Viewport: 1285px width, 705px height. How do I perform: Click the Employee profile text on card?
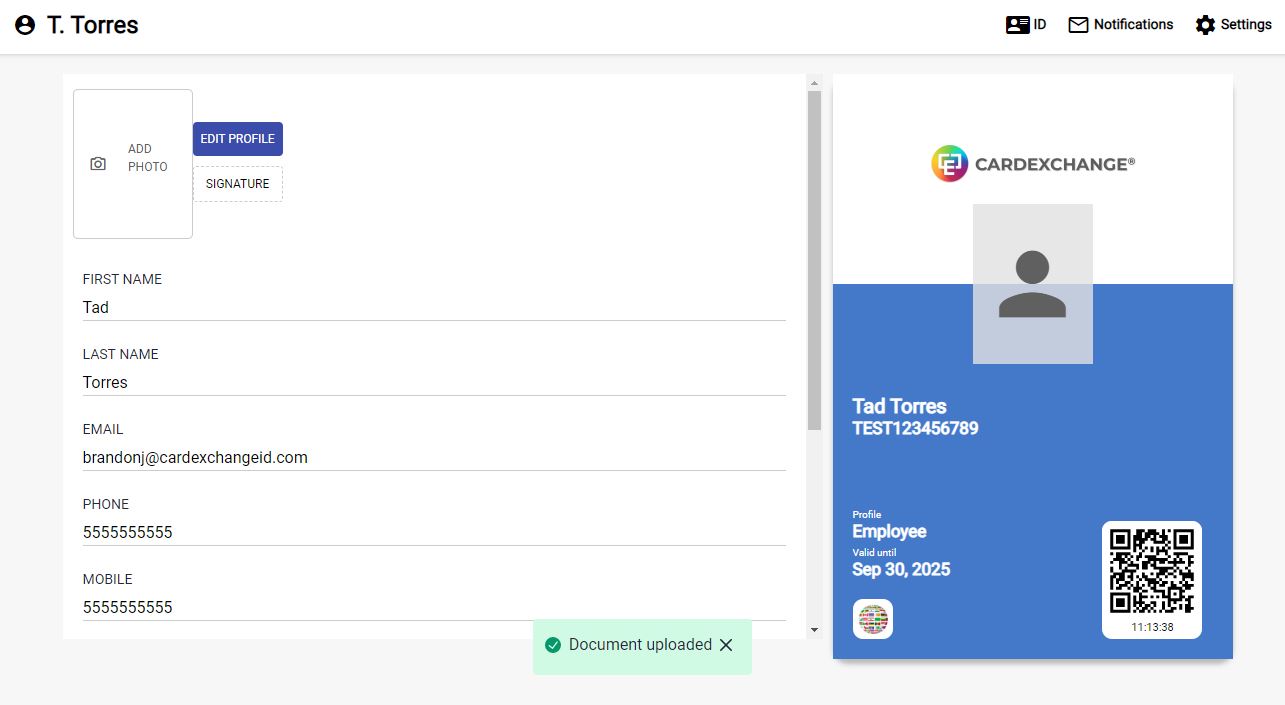[889, 532]
